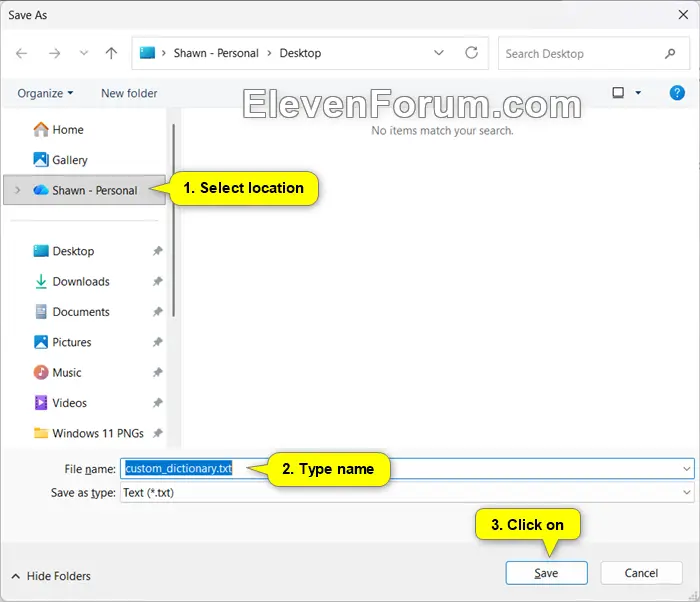The image size is (700, 602).
Task: Click the search magnifier icon
Action: click(670, 54)
